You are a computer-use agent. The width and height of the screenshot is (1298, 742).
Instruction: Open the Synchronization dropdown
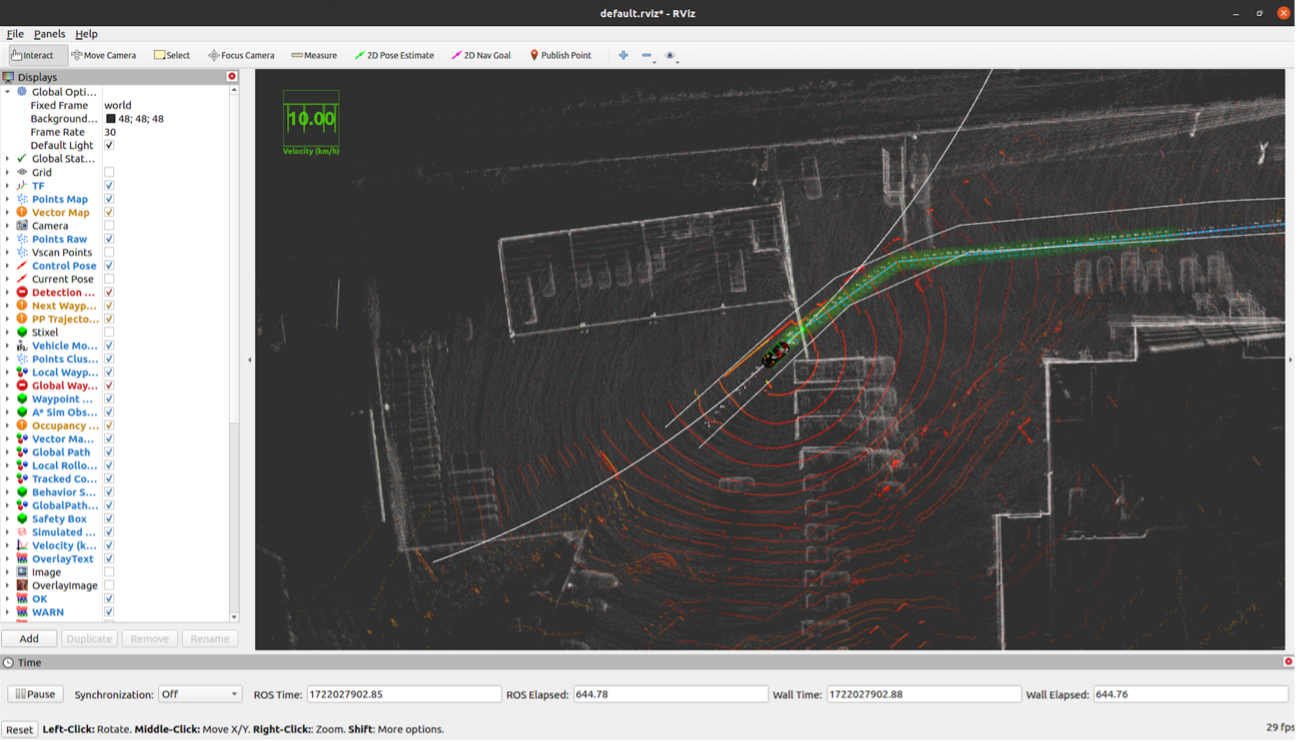pyautogui.click(x=200, y=694)
